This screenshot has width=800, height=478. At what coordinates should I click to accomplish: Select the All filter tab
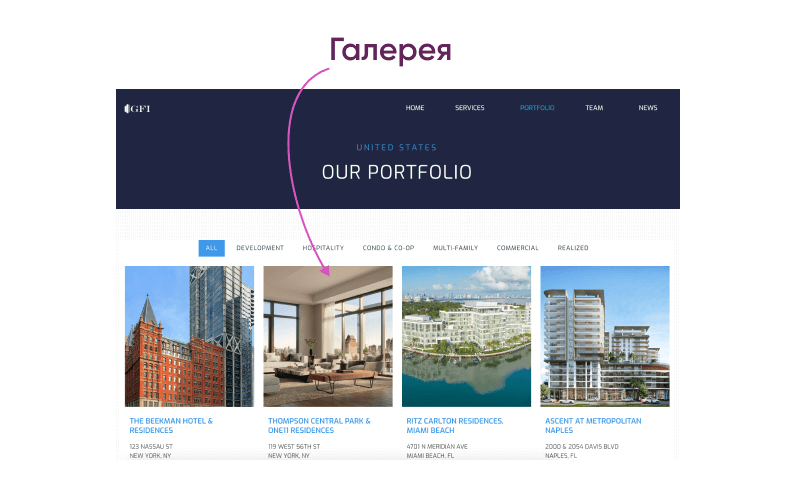click(x=211, y=248)
